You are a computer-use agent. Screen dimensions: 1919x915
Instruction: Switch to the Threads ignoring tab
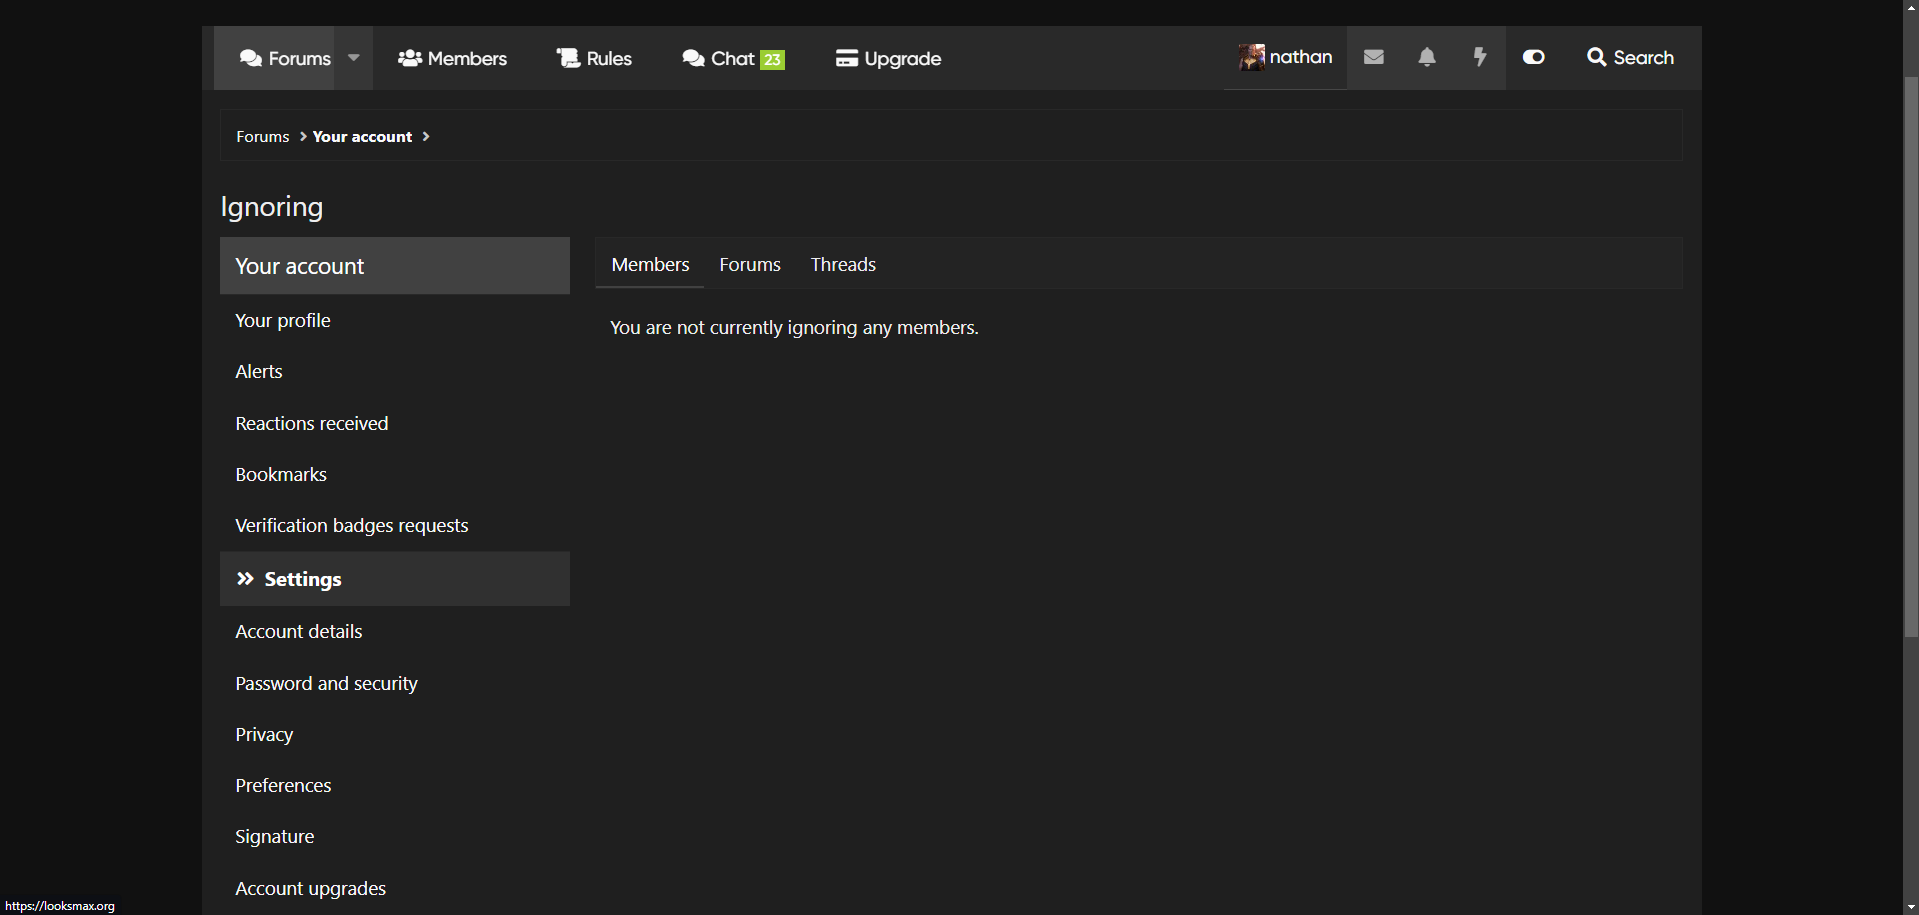(x=842, y=264)
